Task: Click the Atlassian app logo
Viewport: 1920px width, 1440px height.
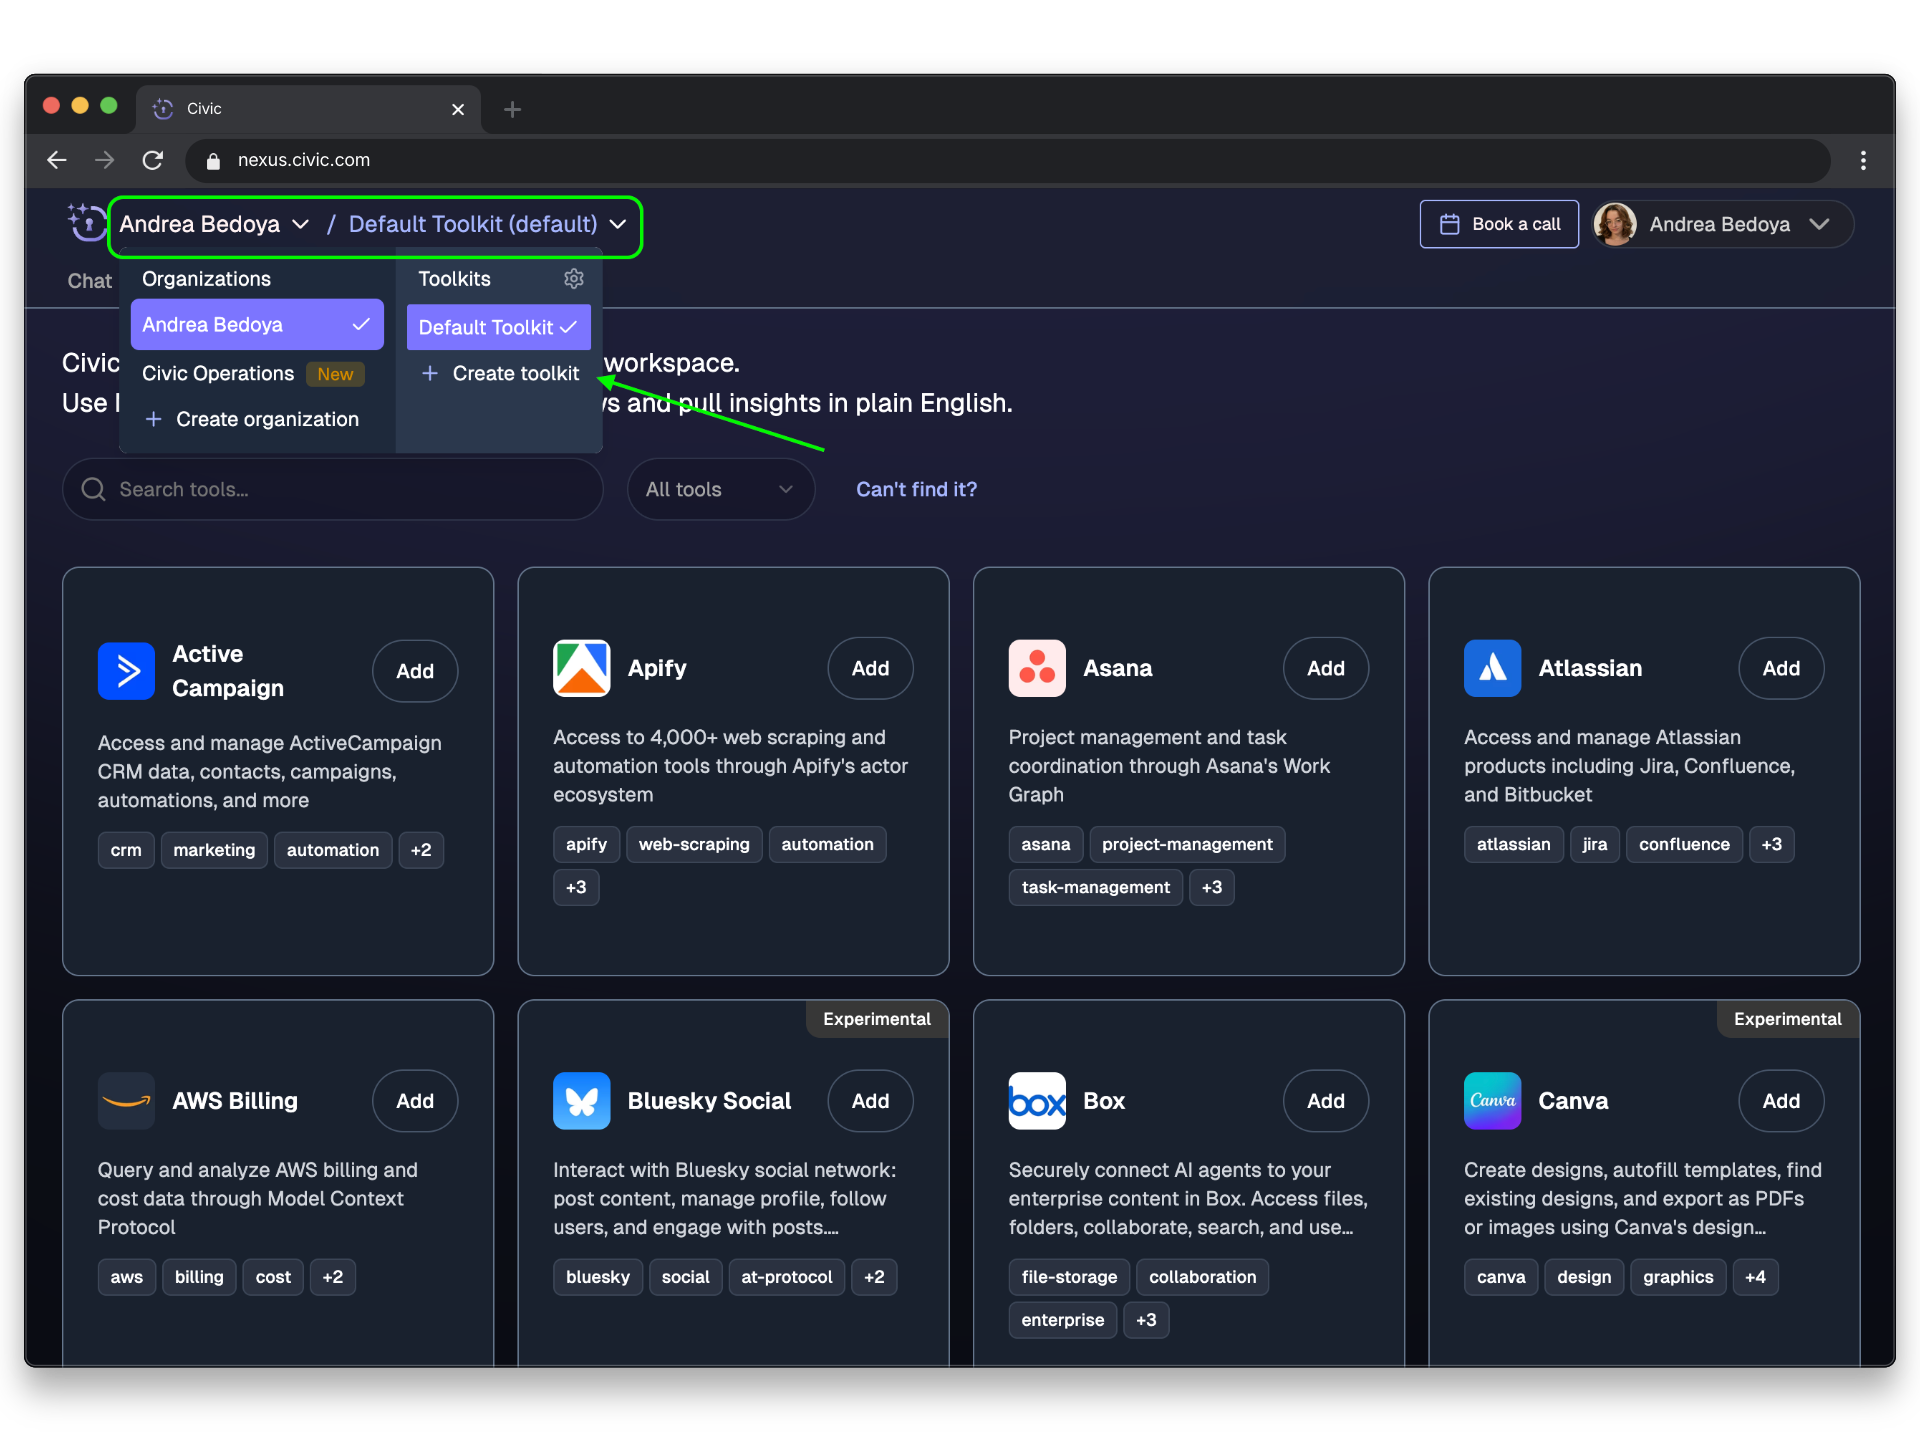Action: click(x=1492, y=668)
